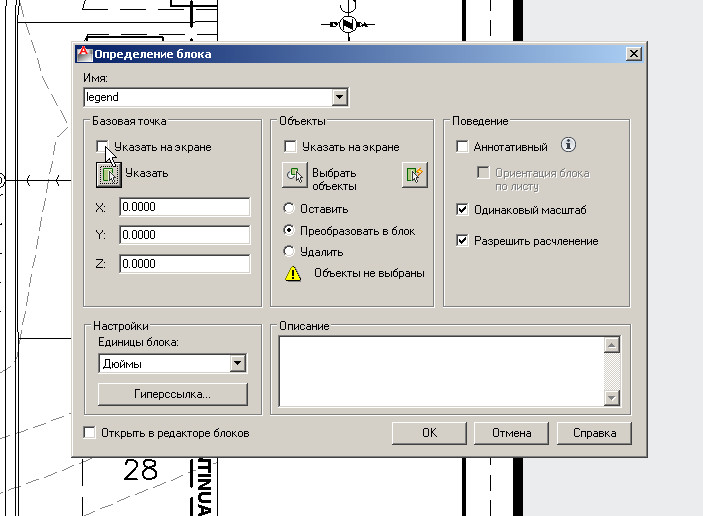
Task: Click the Pick base point icon button
Action: 108,175
